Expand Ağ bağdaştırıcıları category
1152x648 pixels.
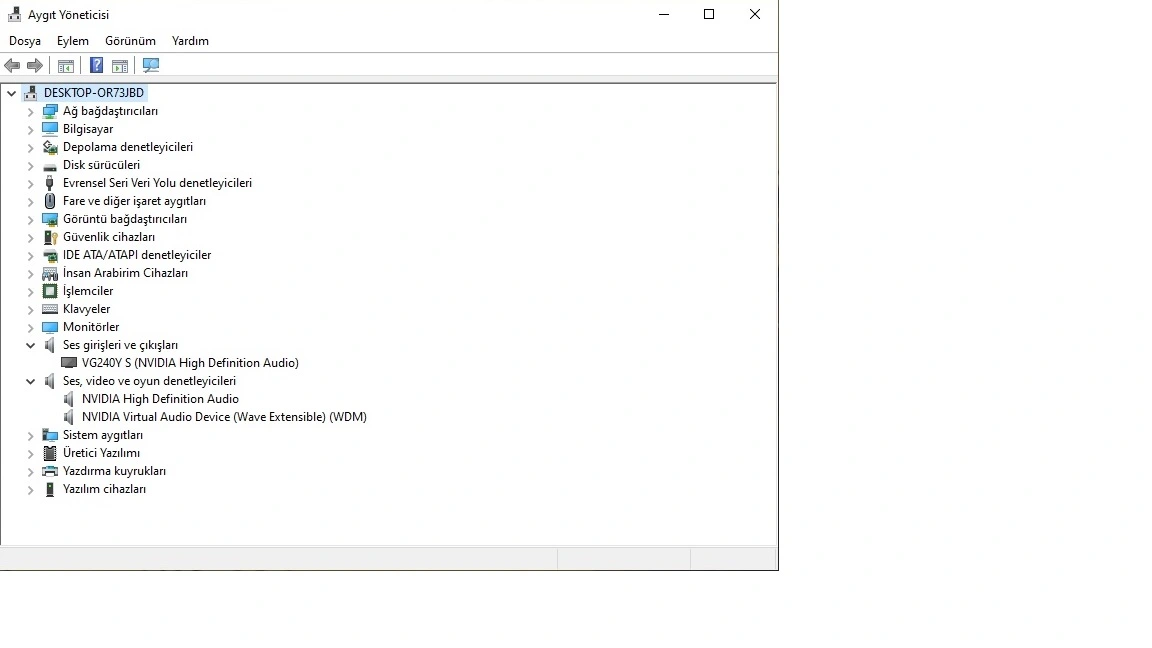pos(30,112)
